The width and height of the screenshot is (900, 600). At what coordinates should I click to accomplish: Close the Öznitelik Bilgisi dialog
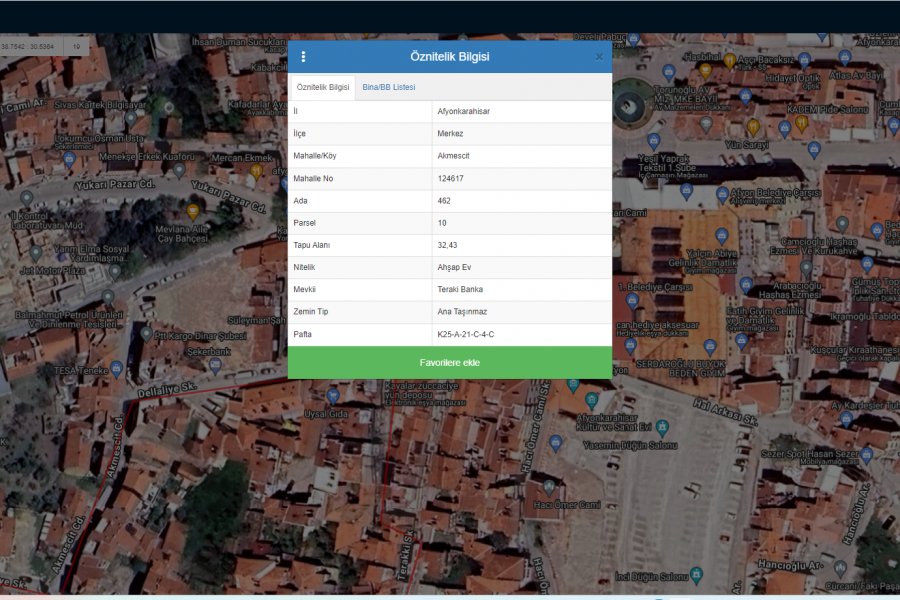(x=599, y=57)
